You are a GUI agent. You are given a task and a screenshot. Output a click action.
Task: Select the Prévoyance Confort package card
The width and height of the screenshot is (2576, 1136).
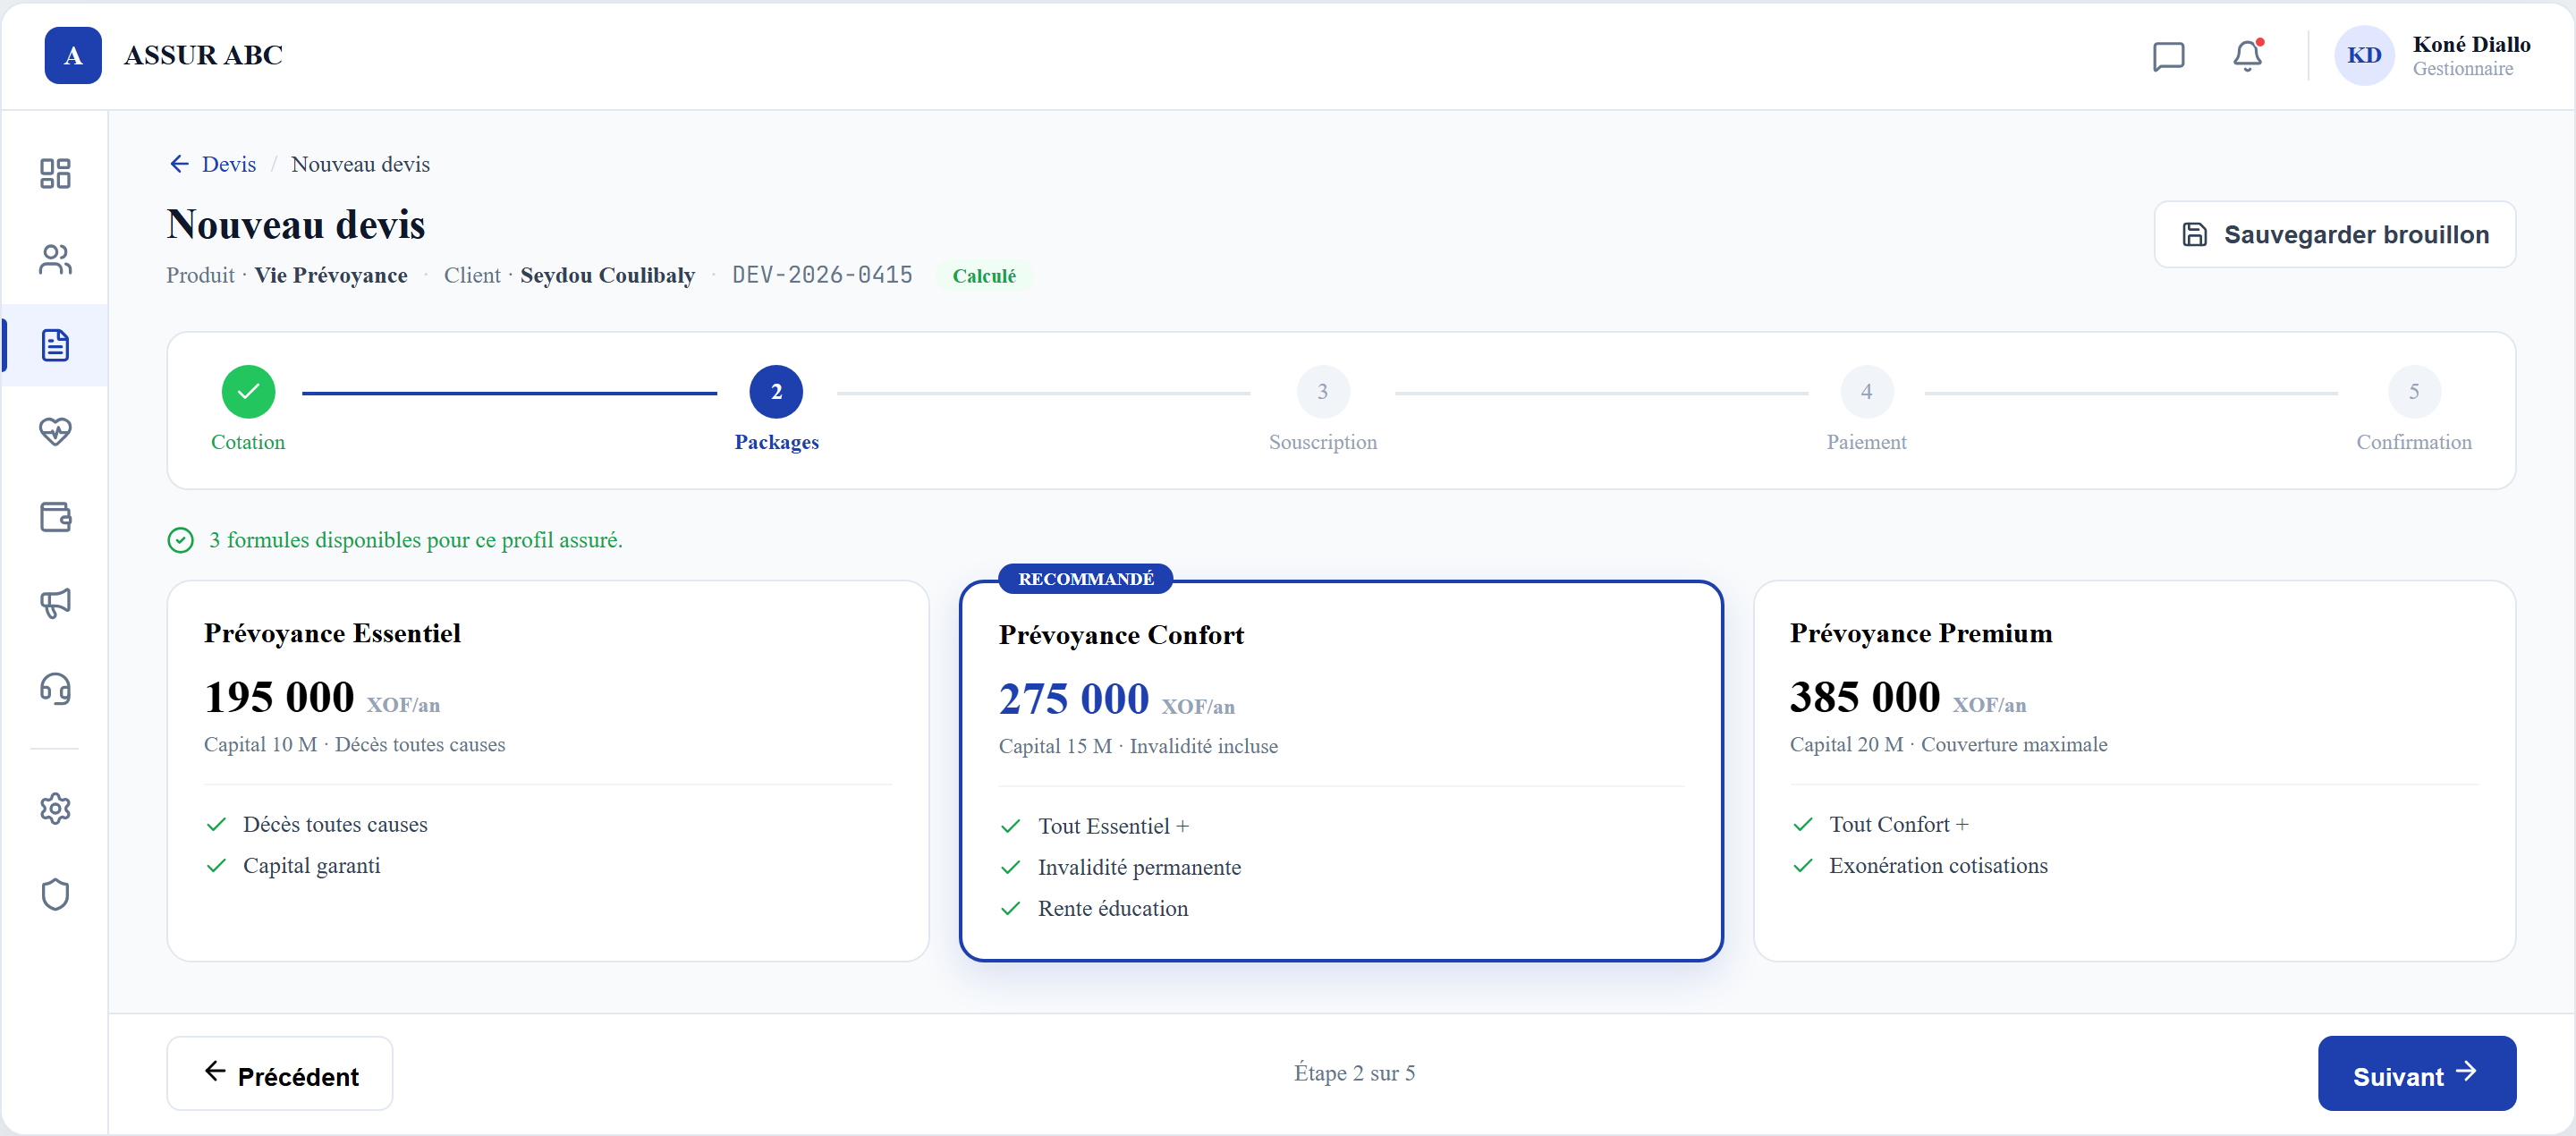[x=1341, y=771]
